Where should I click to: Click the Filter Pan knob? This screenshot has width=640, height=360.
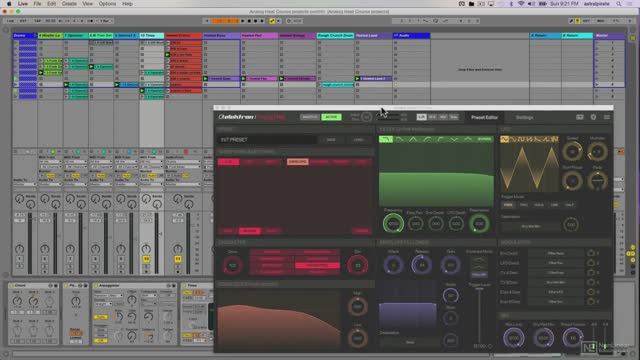tap(416, 224)
